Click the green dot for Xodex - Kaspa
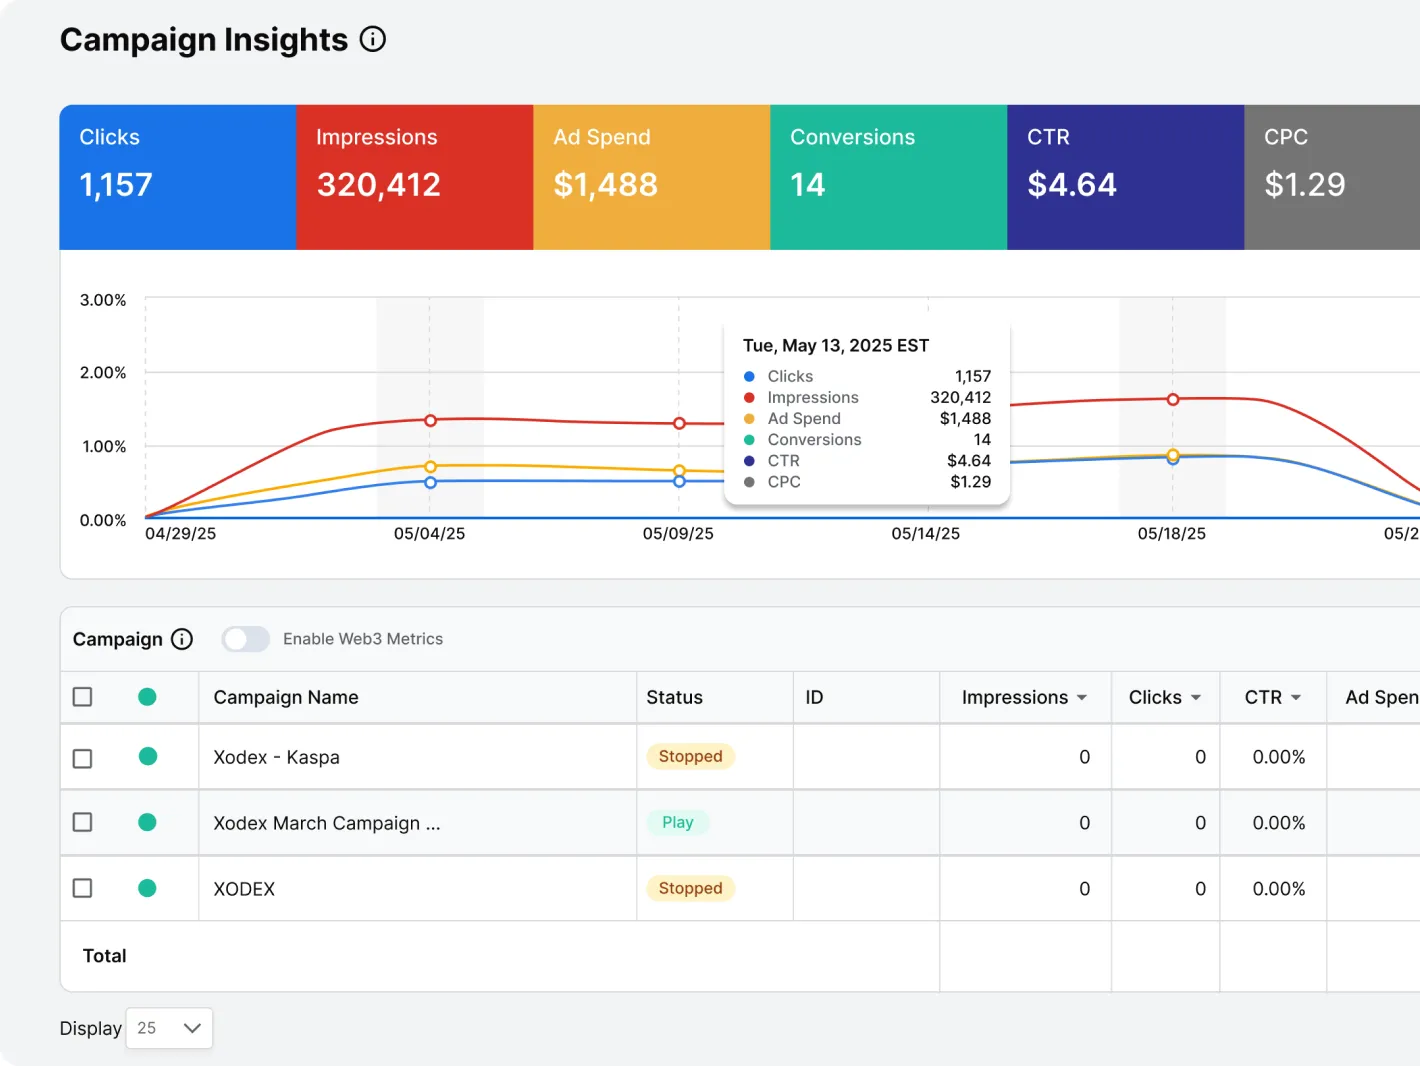The height and width of the screenshot is (1066, 1420). click(x=148, y=756)
